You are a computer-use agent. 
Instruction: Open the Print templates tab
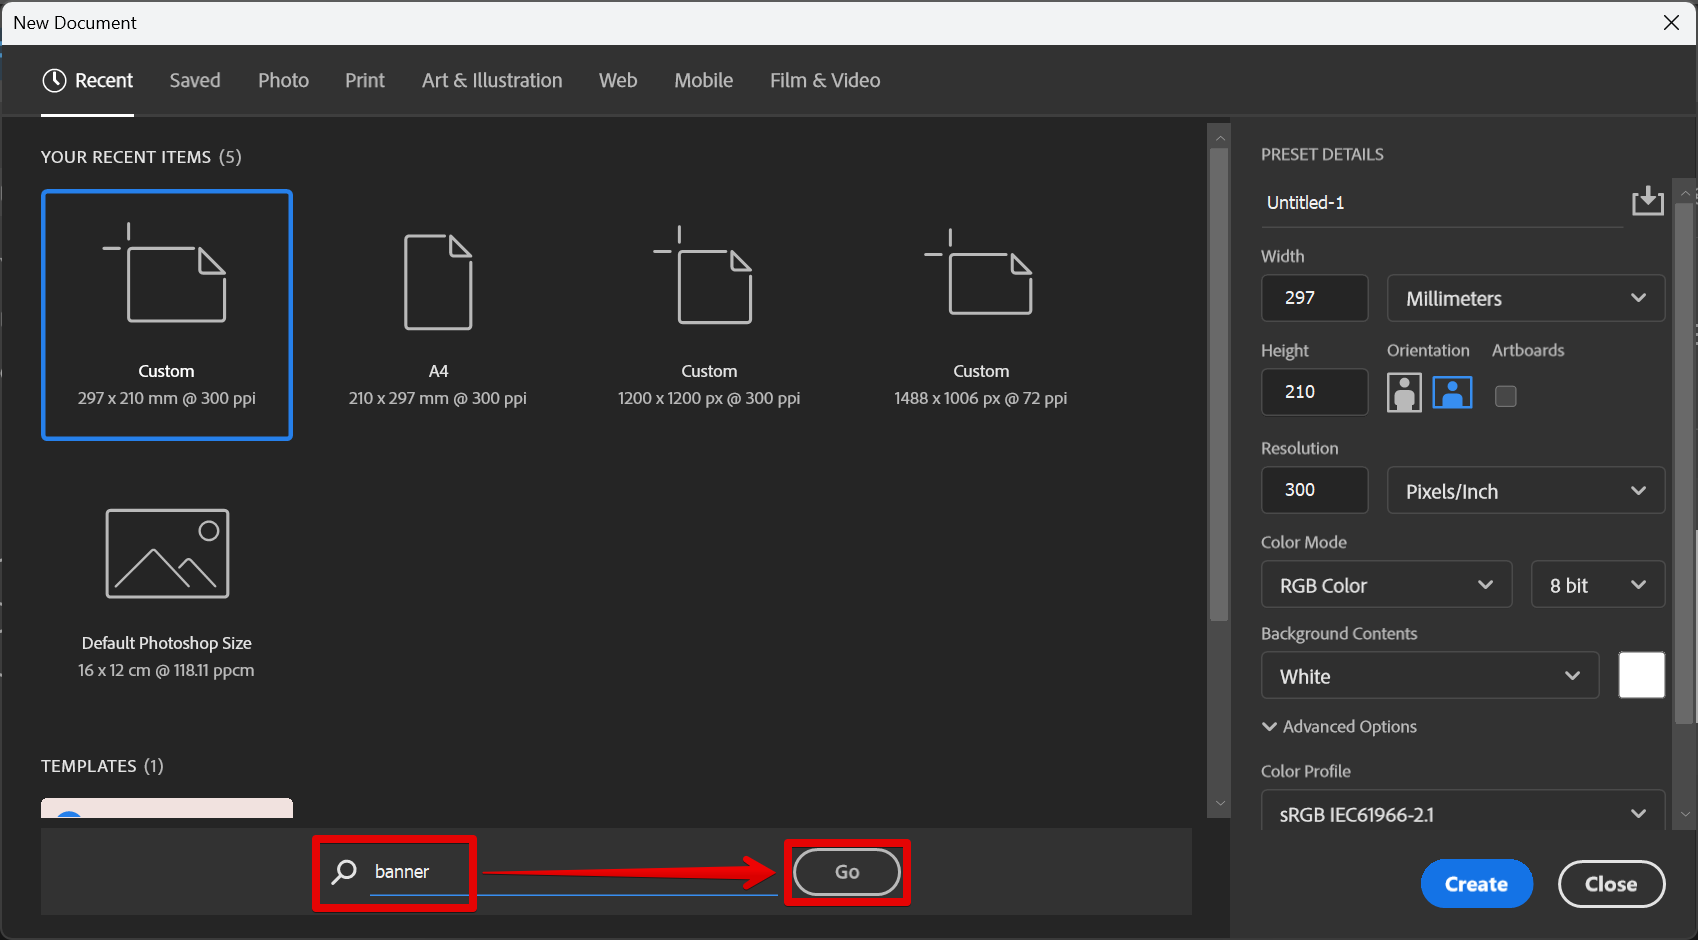tap(364, 80)
